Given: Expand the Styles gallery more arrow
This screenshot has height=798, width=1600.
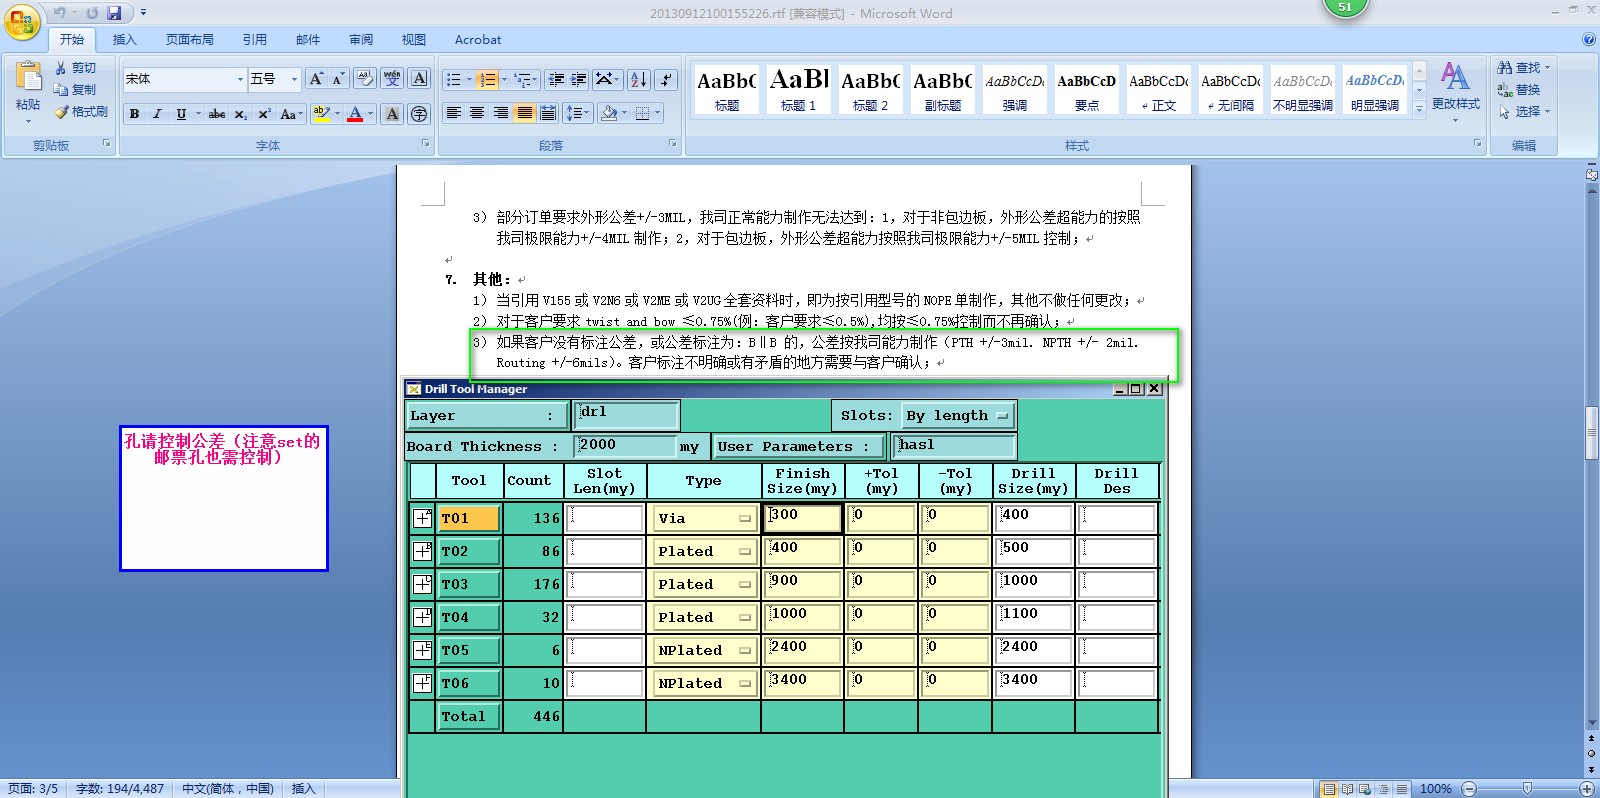Looking at the screenshot, I should pyautogui.click(x=1419, y=109).
